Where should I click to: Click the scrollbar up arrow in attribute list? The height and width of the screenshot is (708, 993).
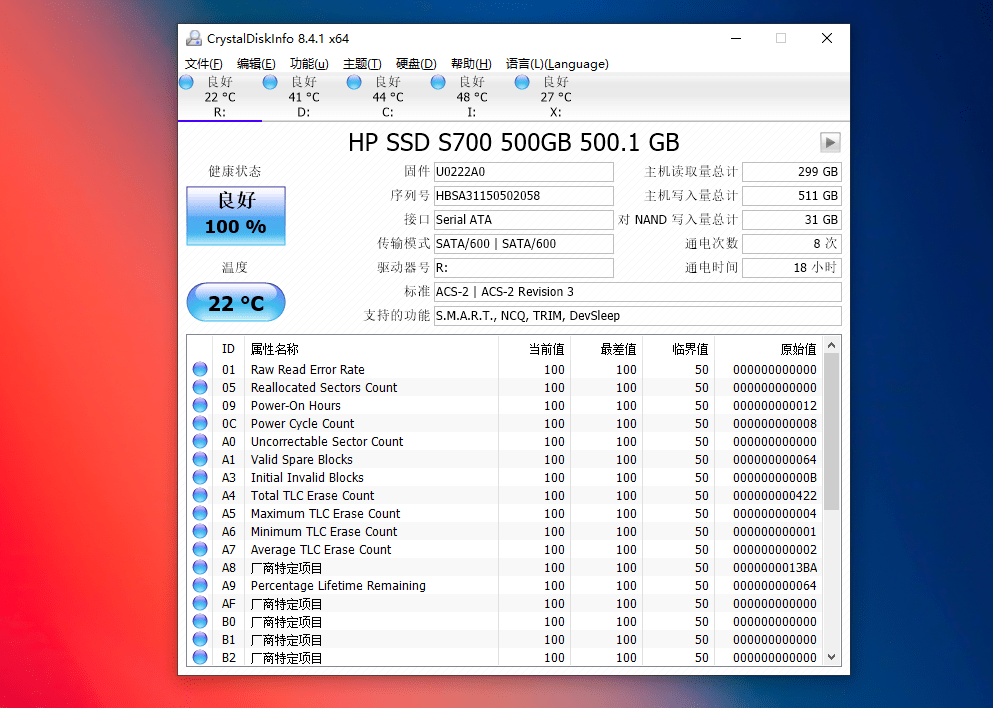click(832, 345)
